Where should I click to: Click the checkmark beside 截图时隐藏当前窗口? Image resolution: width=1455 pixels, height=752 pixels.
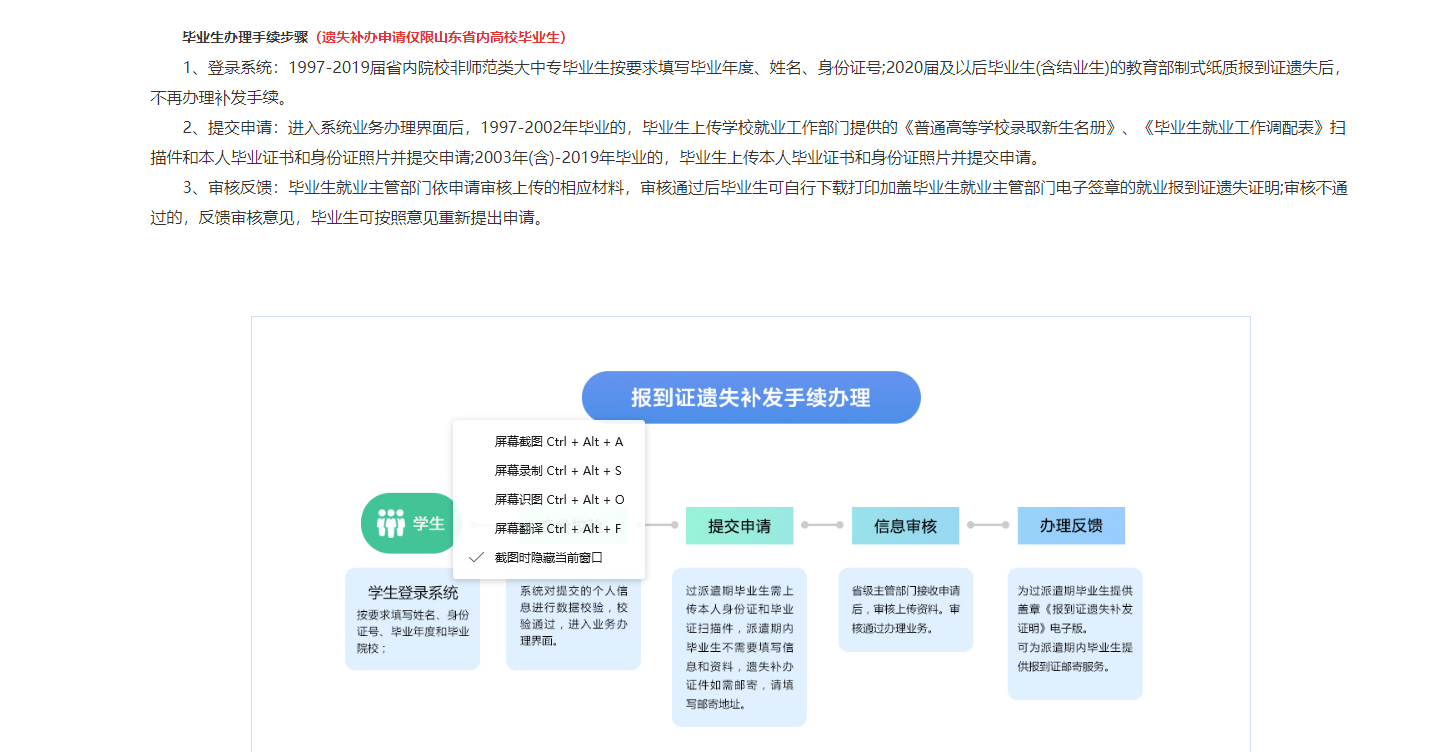pos(476,557)
